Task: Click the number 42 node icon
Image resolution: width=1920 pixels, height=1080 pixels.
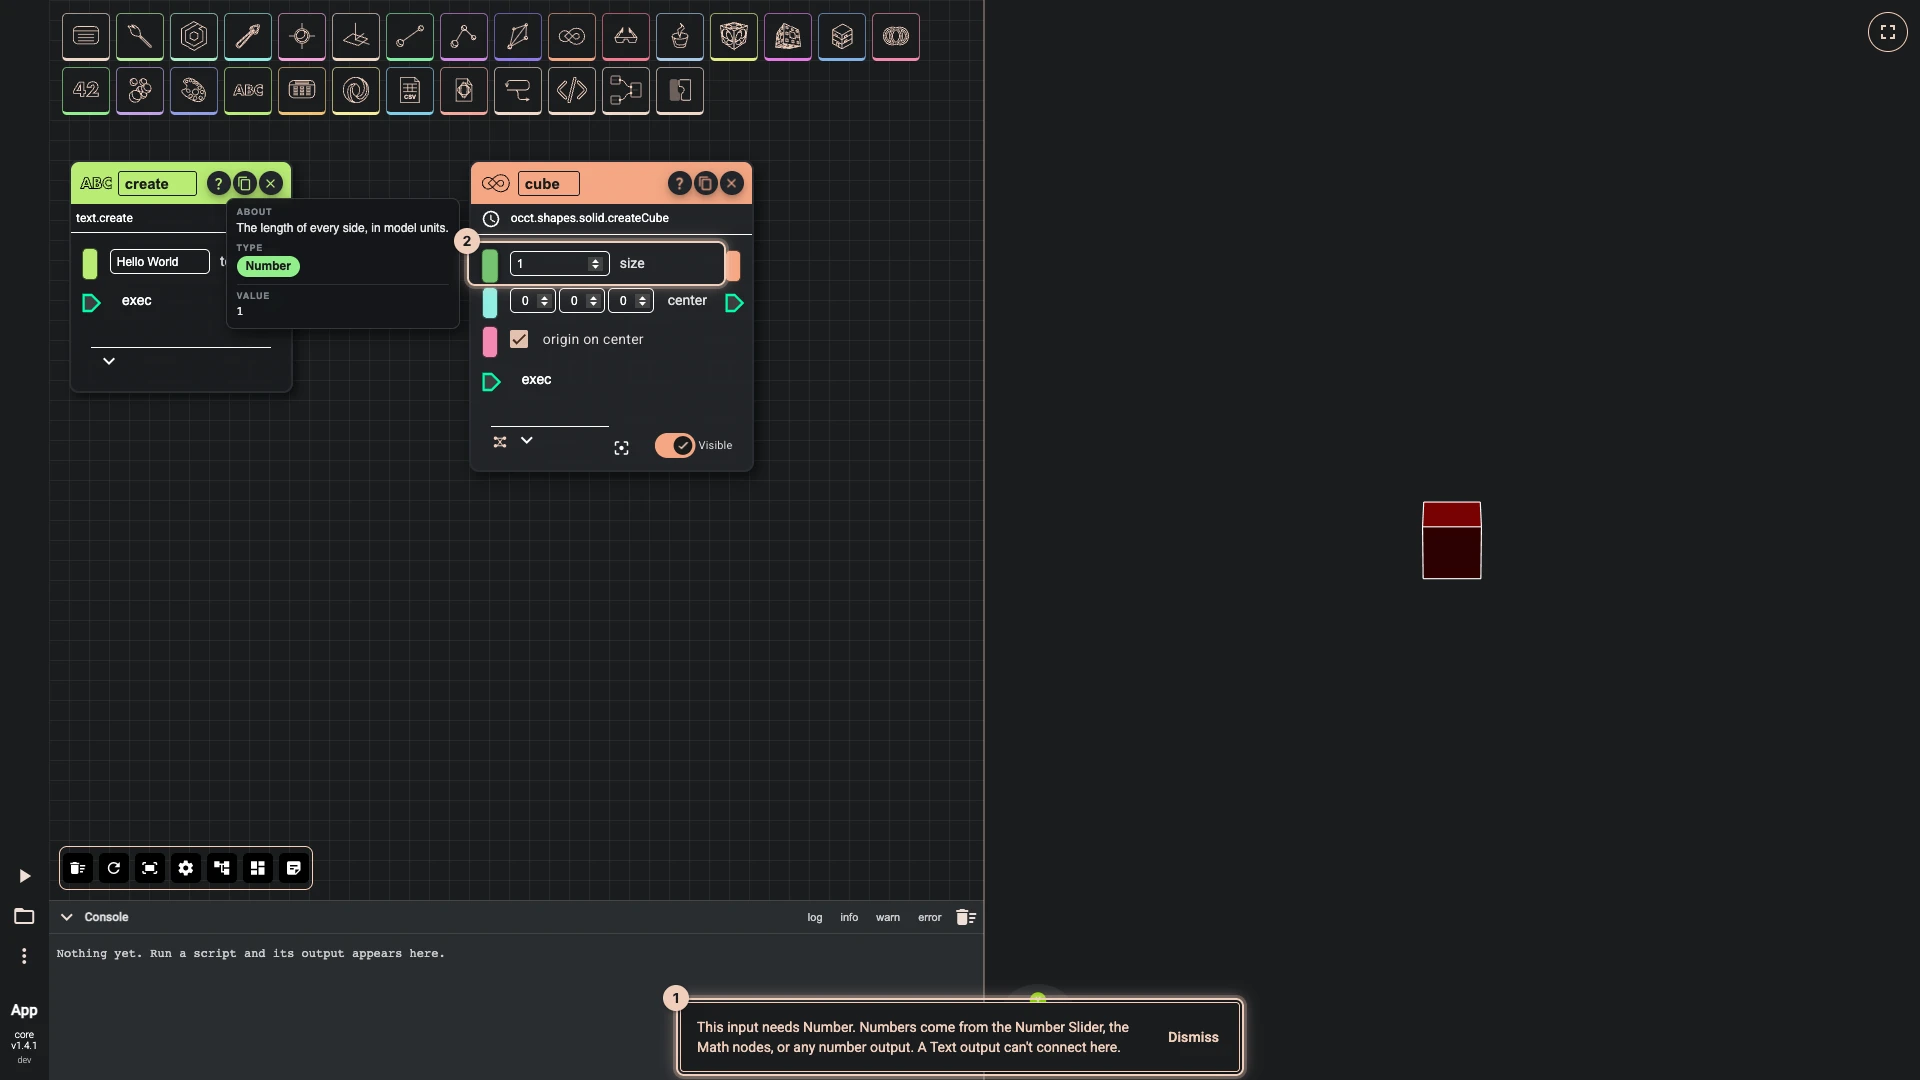Action: tap(86, 90)
